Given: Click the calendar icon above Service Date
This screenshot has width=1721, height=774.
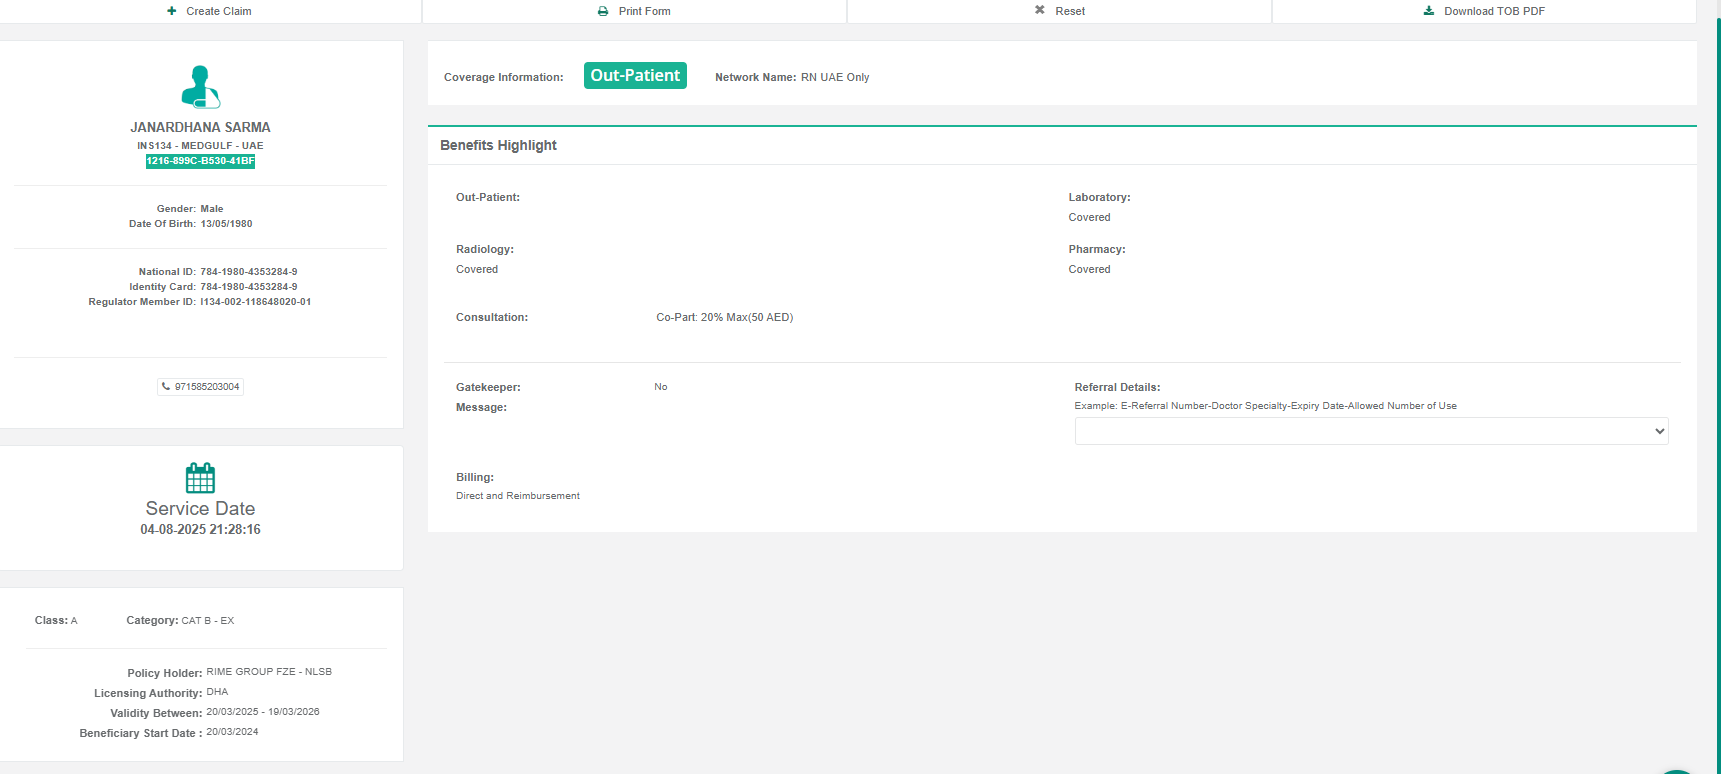Looking at the screenshot, I should point(200,478).
